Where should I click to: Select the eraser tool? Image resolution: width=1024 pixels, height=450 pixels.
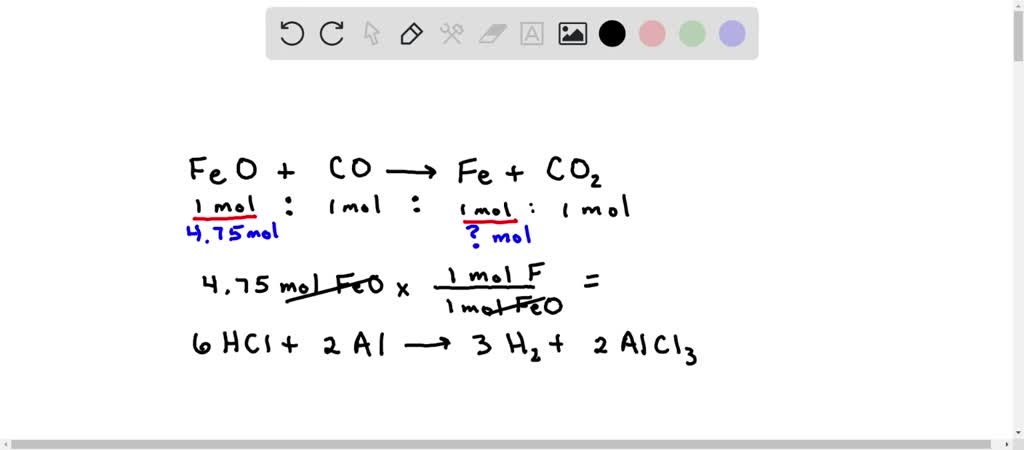[x=492, y=33]
